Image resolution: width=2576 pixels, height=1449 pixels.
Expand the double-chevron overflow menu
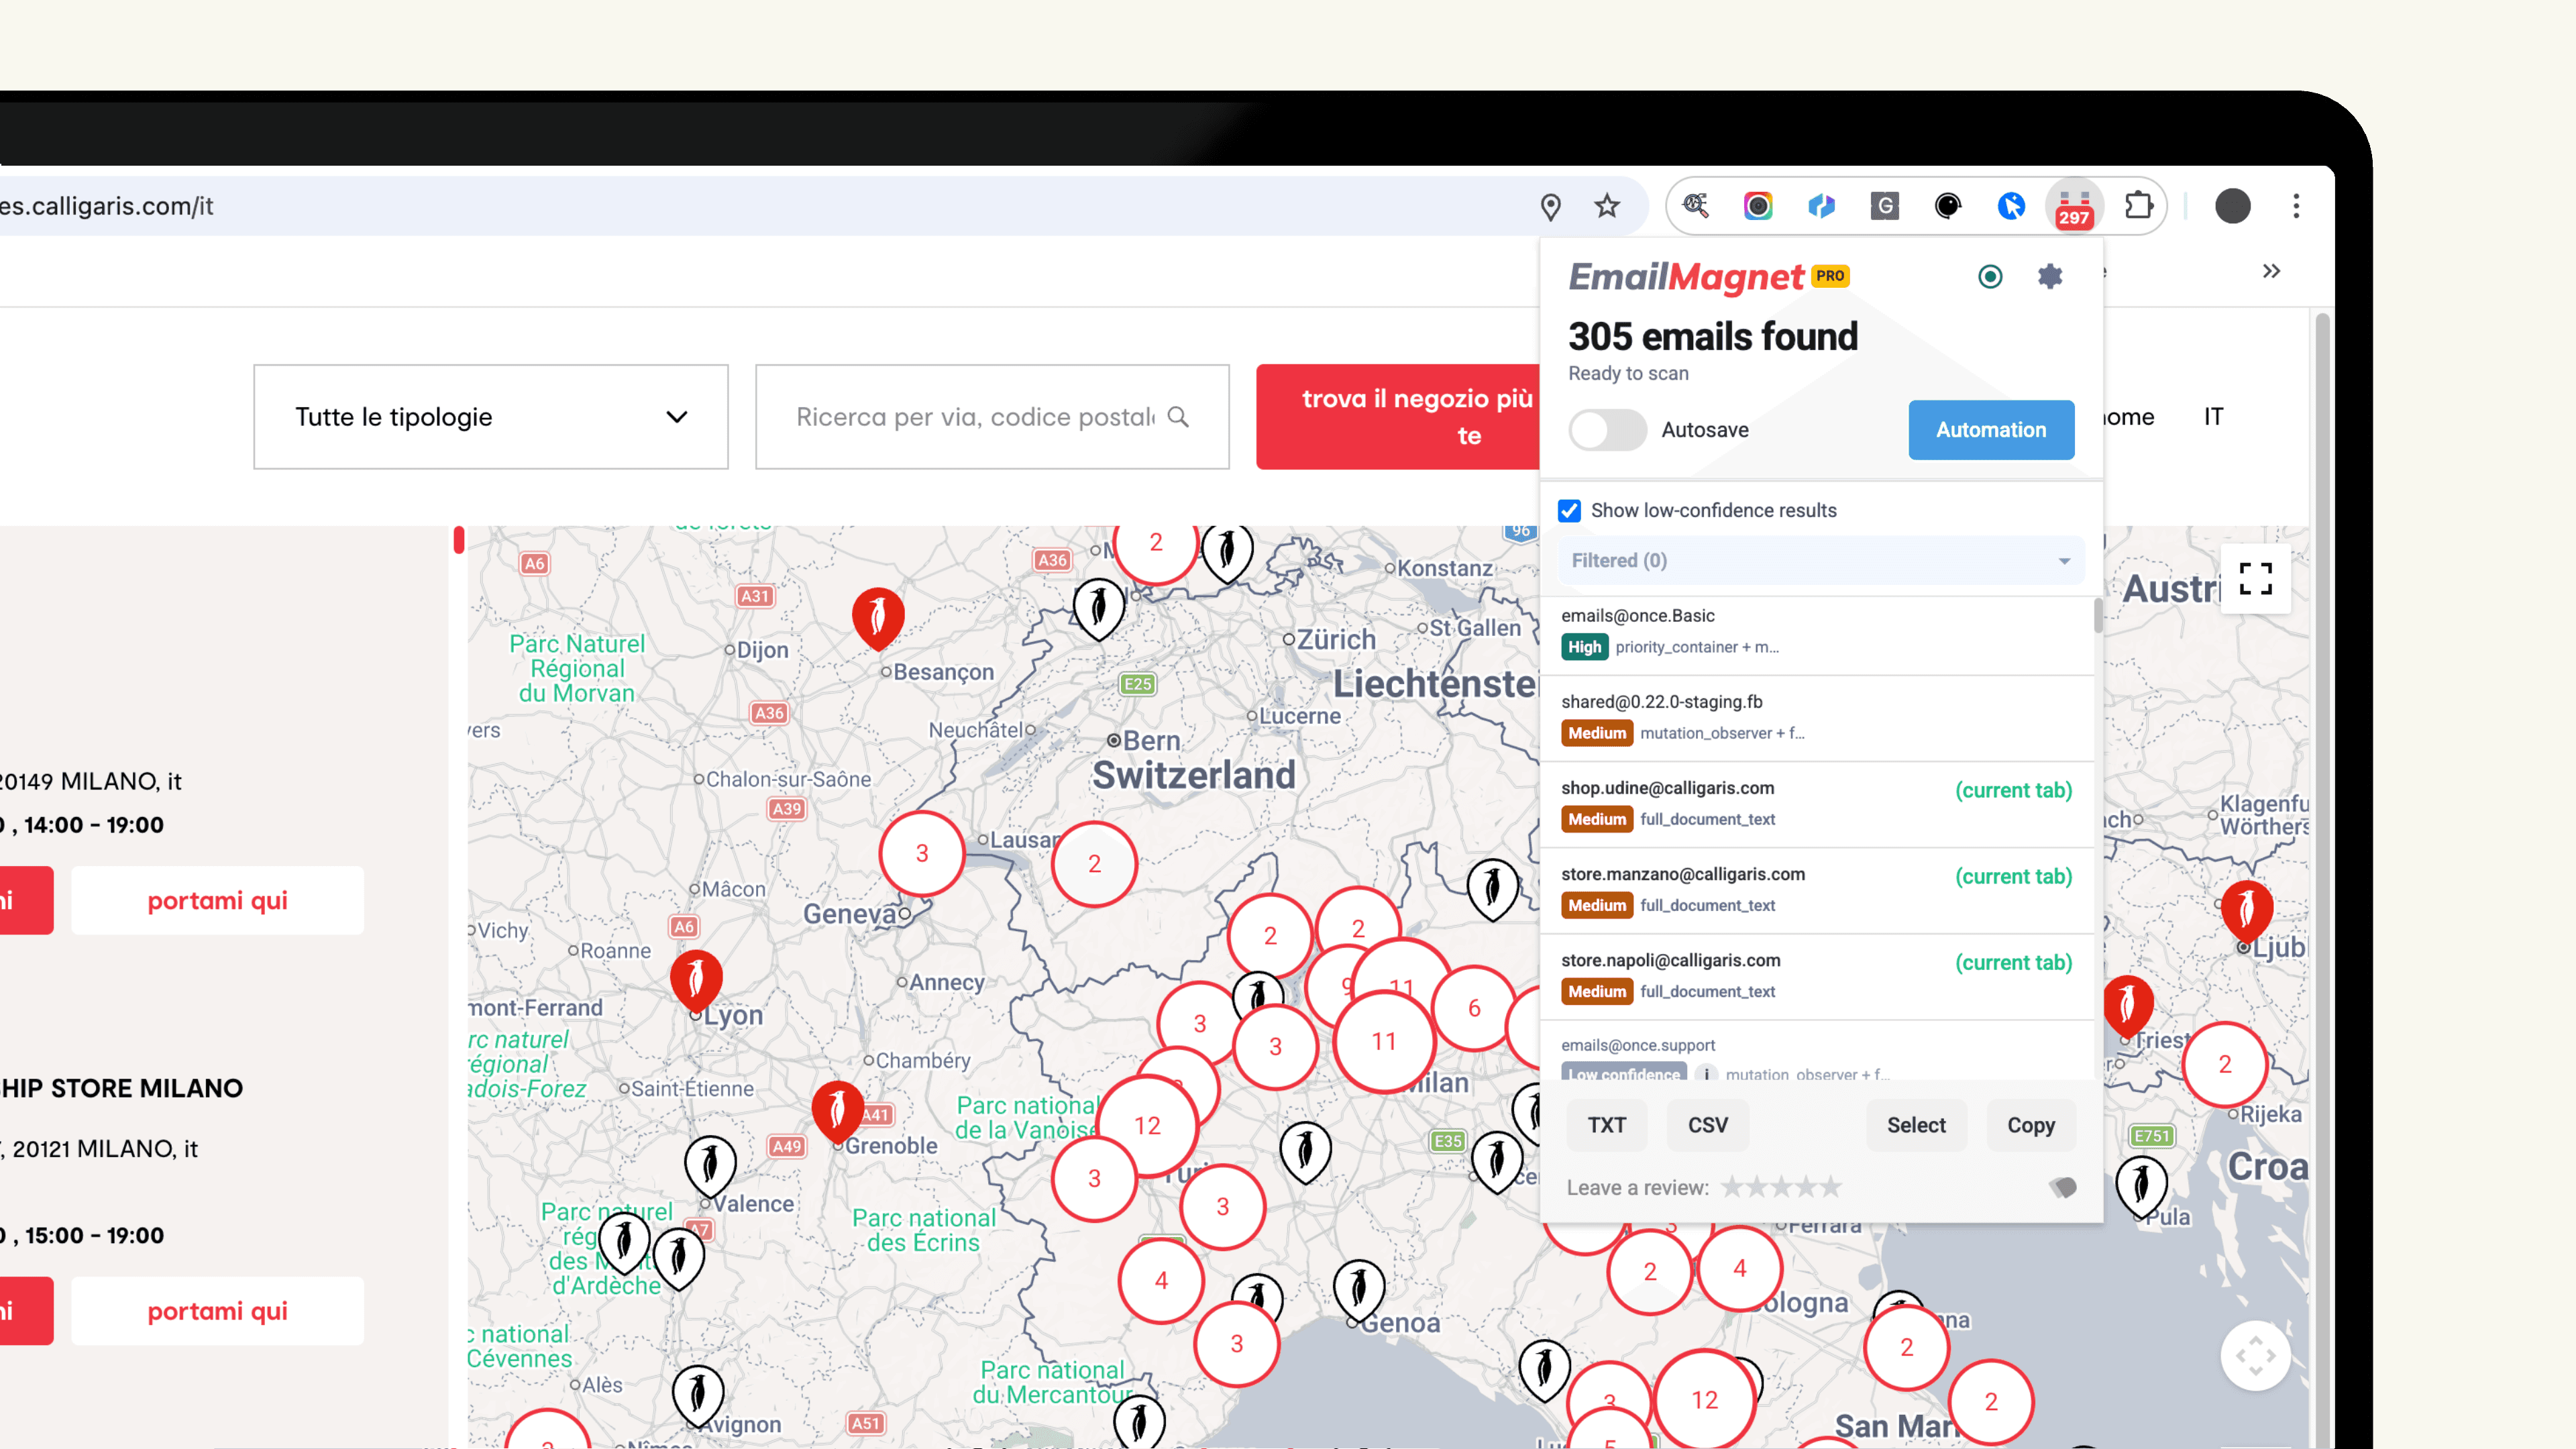tap(2271, 272)
